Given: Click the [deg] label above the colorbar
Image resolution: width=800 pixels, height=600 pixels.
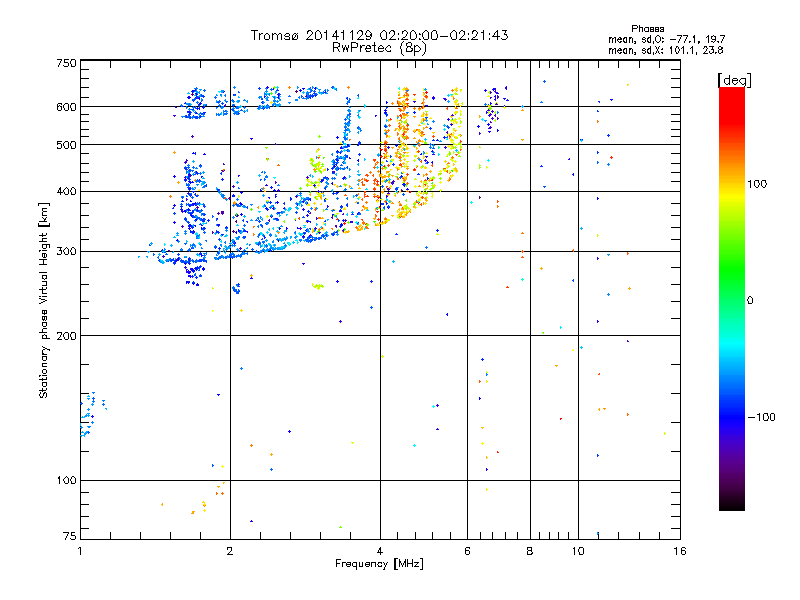Looking at the screenshot, I should (x=735, y=79).
